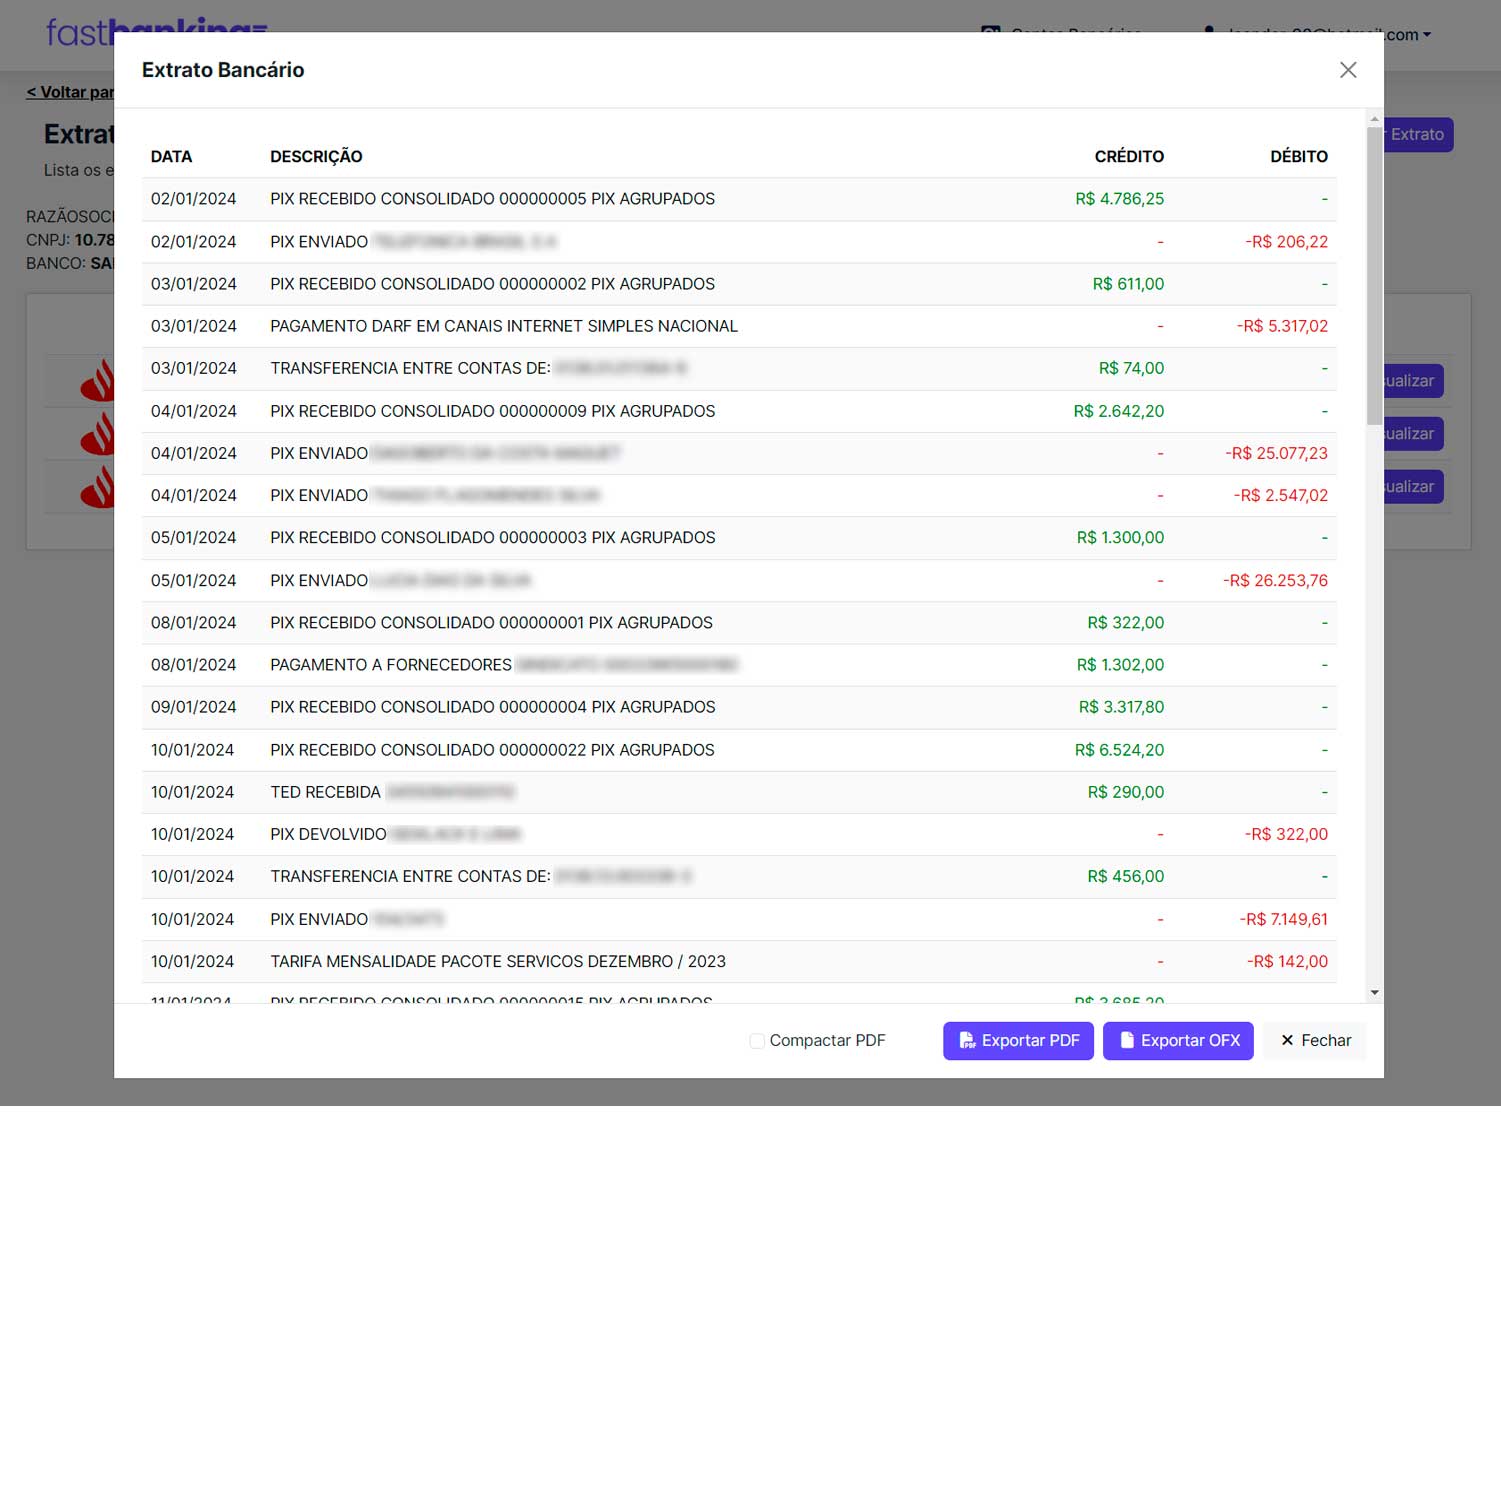Close the Extrato Bancário dialog with the X
The width and height of the screenshot is (1501, 1500).
tap(1347, 70)
